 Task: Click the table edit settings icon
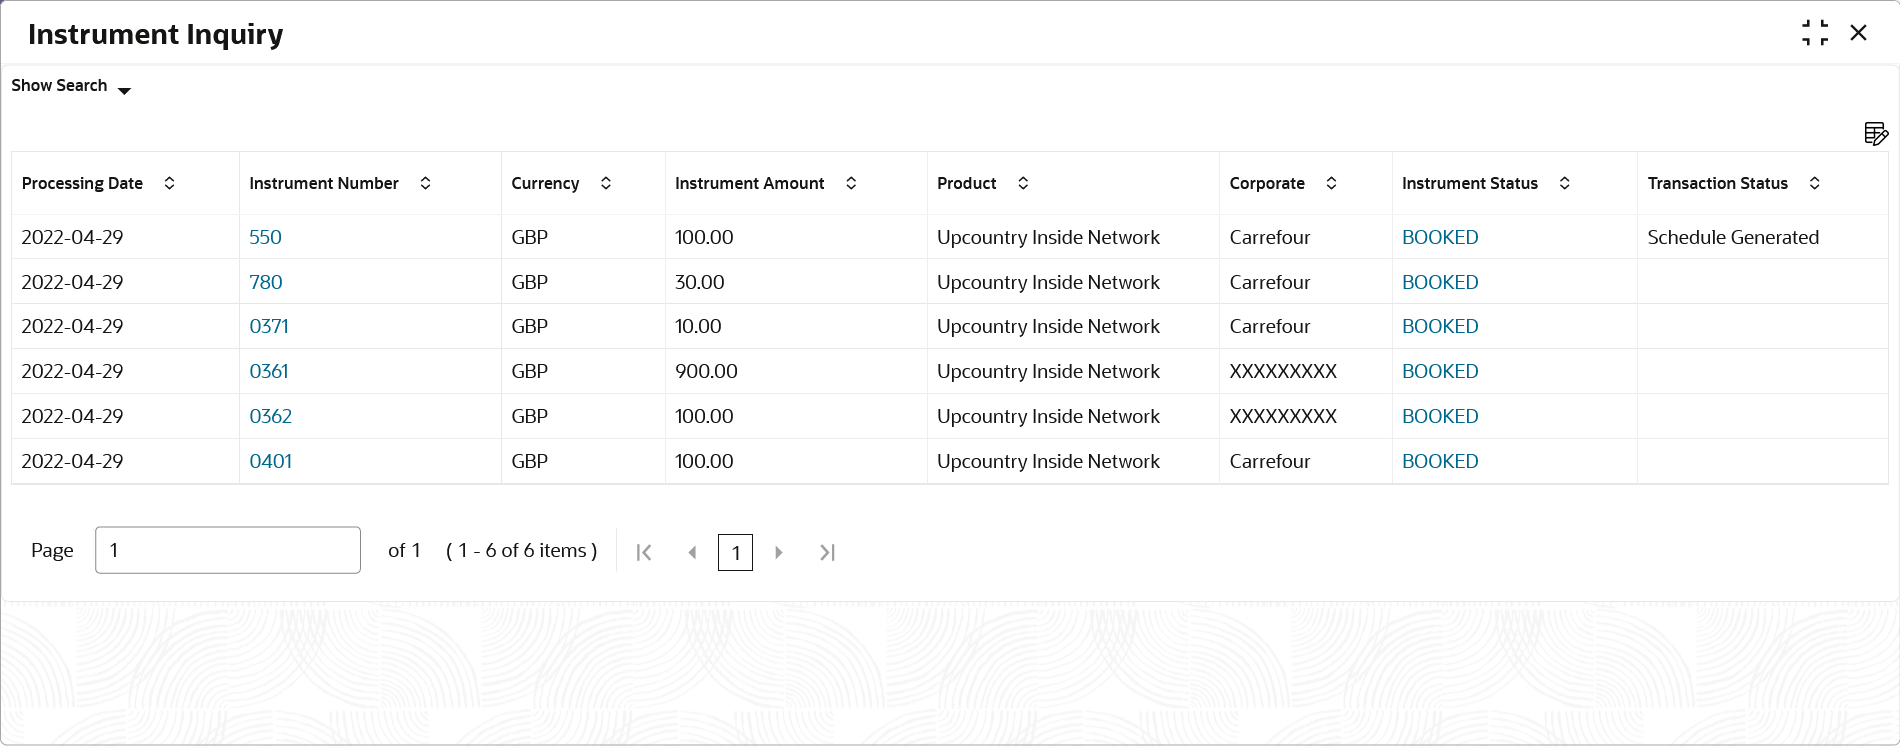[1875, 134]
